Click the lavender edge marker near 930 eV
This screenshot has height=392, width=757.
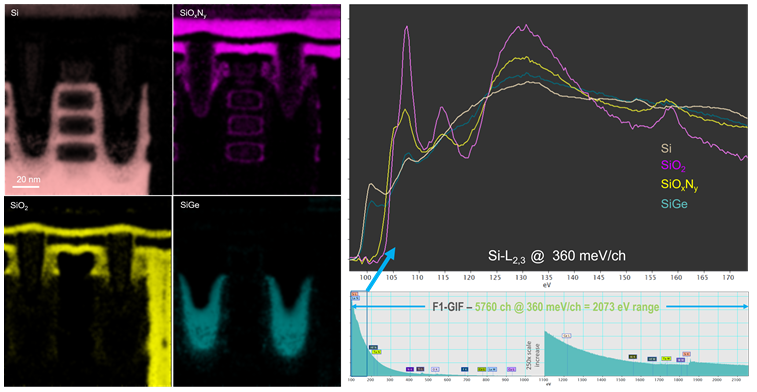tap(511, 369)
